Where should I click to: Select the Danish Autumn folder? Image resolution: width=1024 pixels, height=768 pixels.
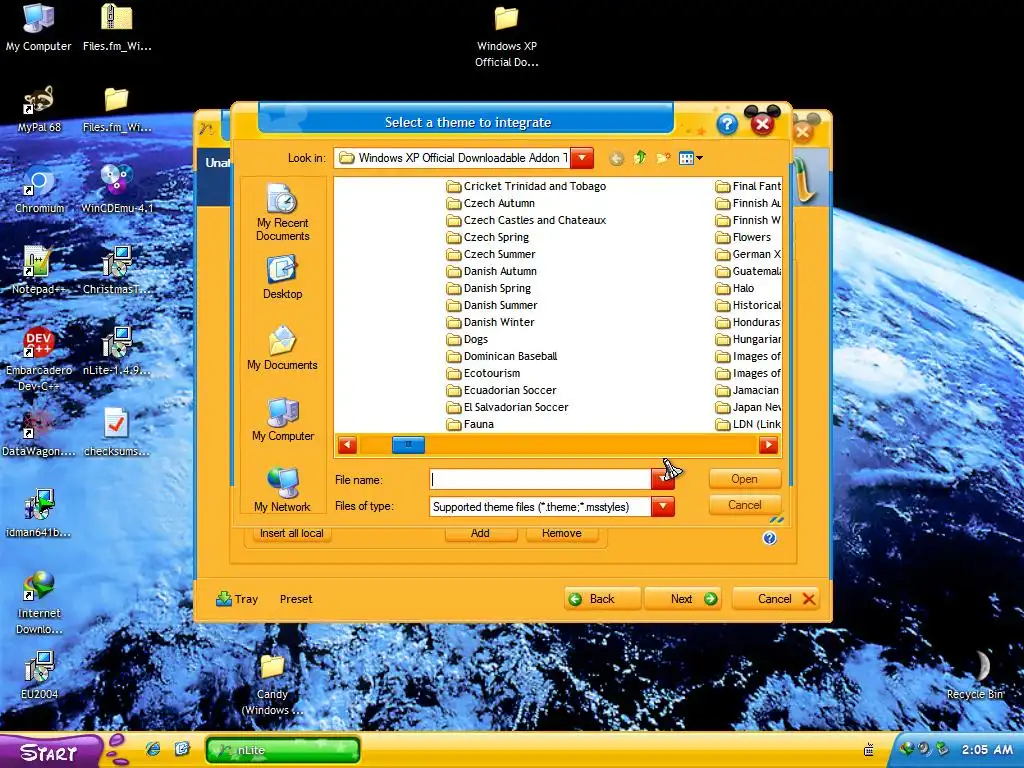click(x=492, y=271)
